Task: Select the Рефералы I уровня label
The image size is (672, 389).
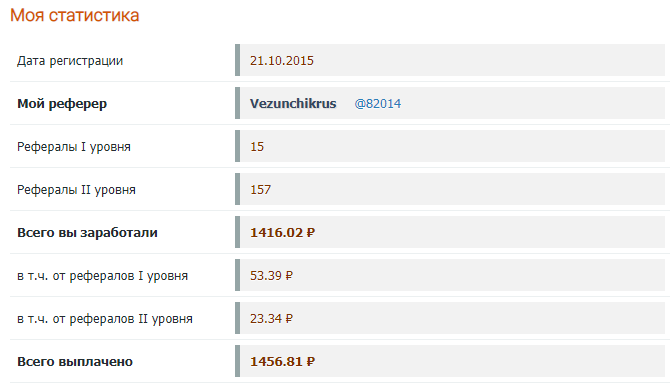Action: click(x=74, y=147)
